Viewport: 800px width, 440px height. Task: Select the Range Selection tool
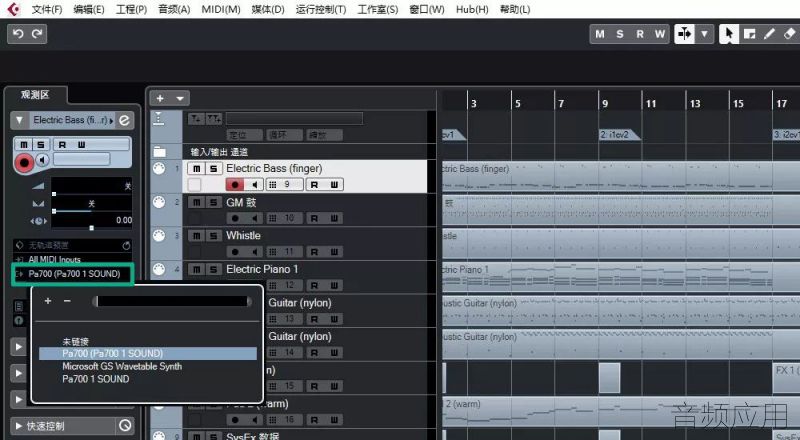(x=749, y=34)
